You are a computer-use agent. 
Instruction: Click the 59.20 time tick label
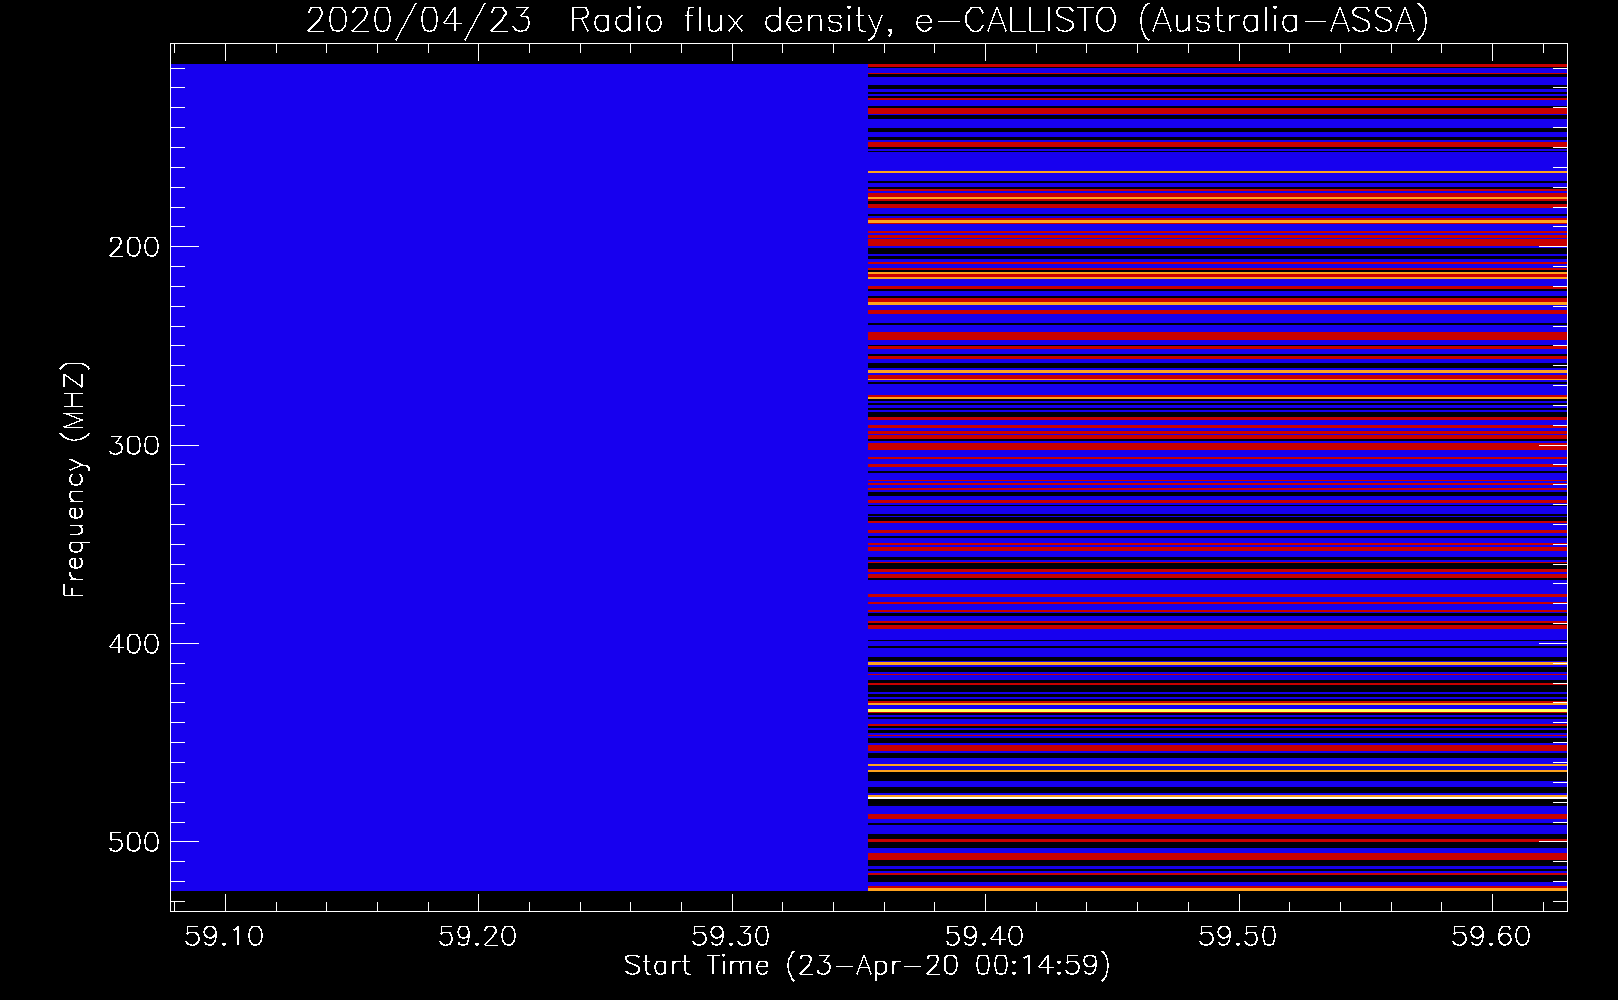[x=479, y=936]
